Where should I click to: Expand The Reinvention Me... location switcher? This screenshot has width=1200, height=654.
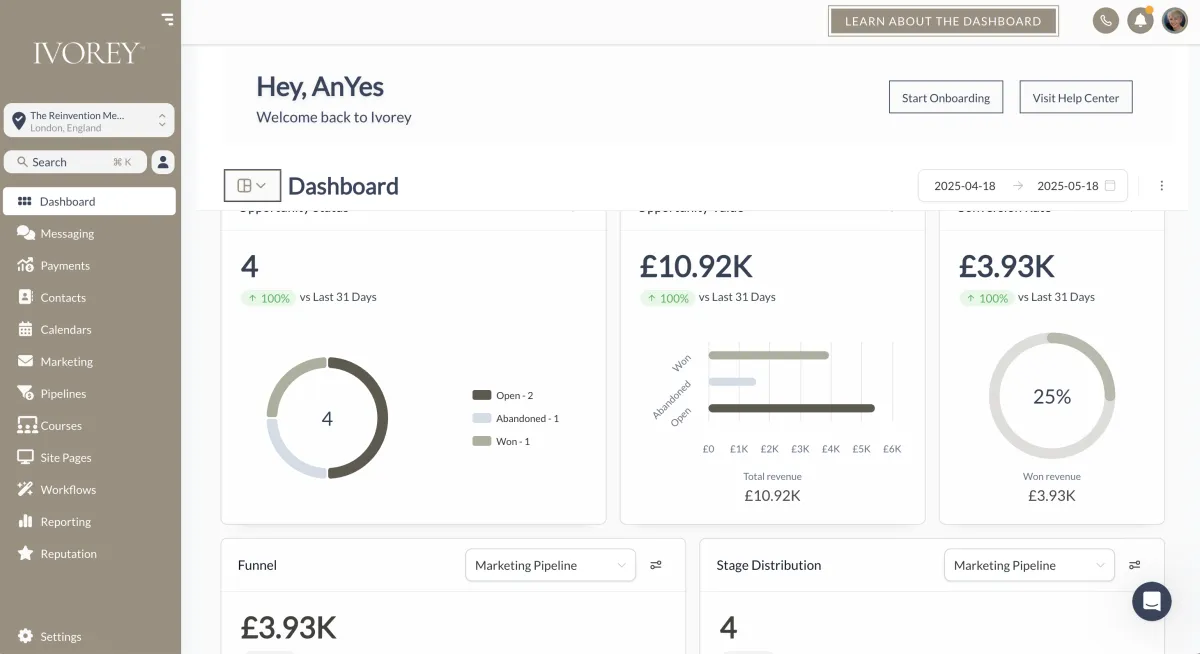(x=89, y=121)
